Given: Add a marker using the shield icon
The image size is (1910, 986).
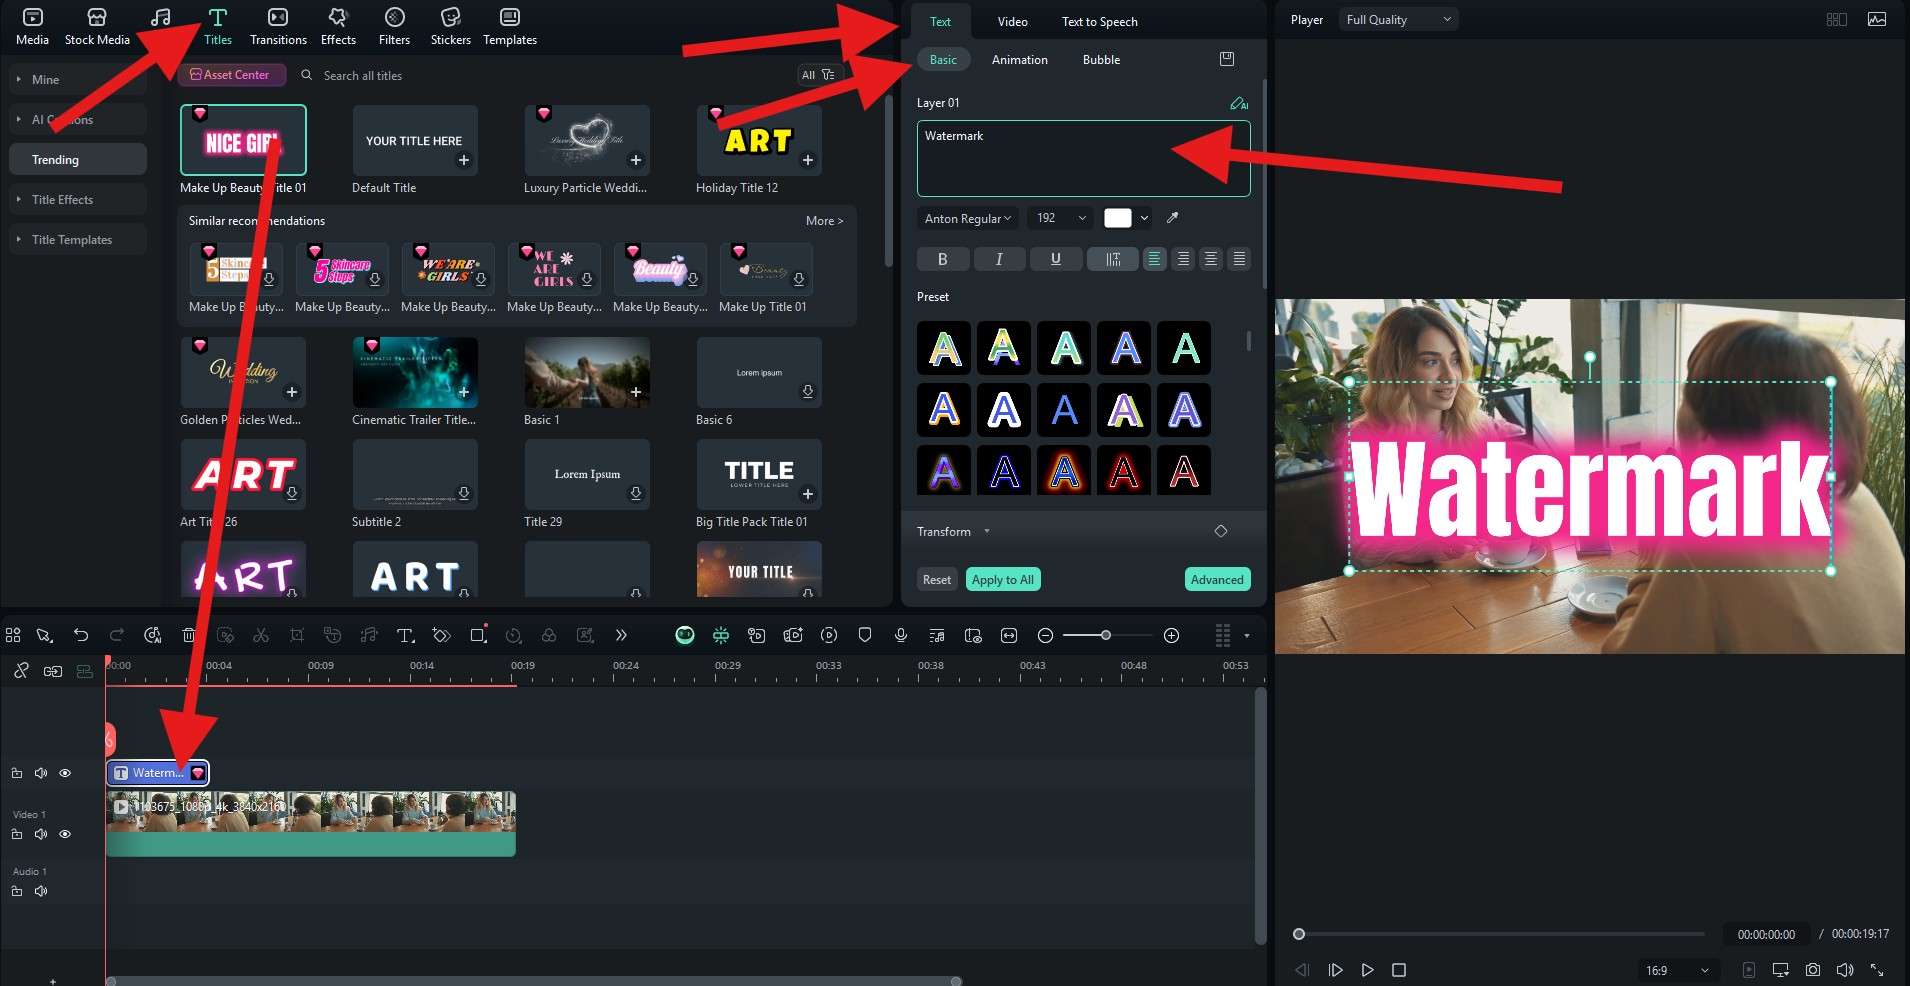Looking at the screenshot, I should [865, 635].
